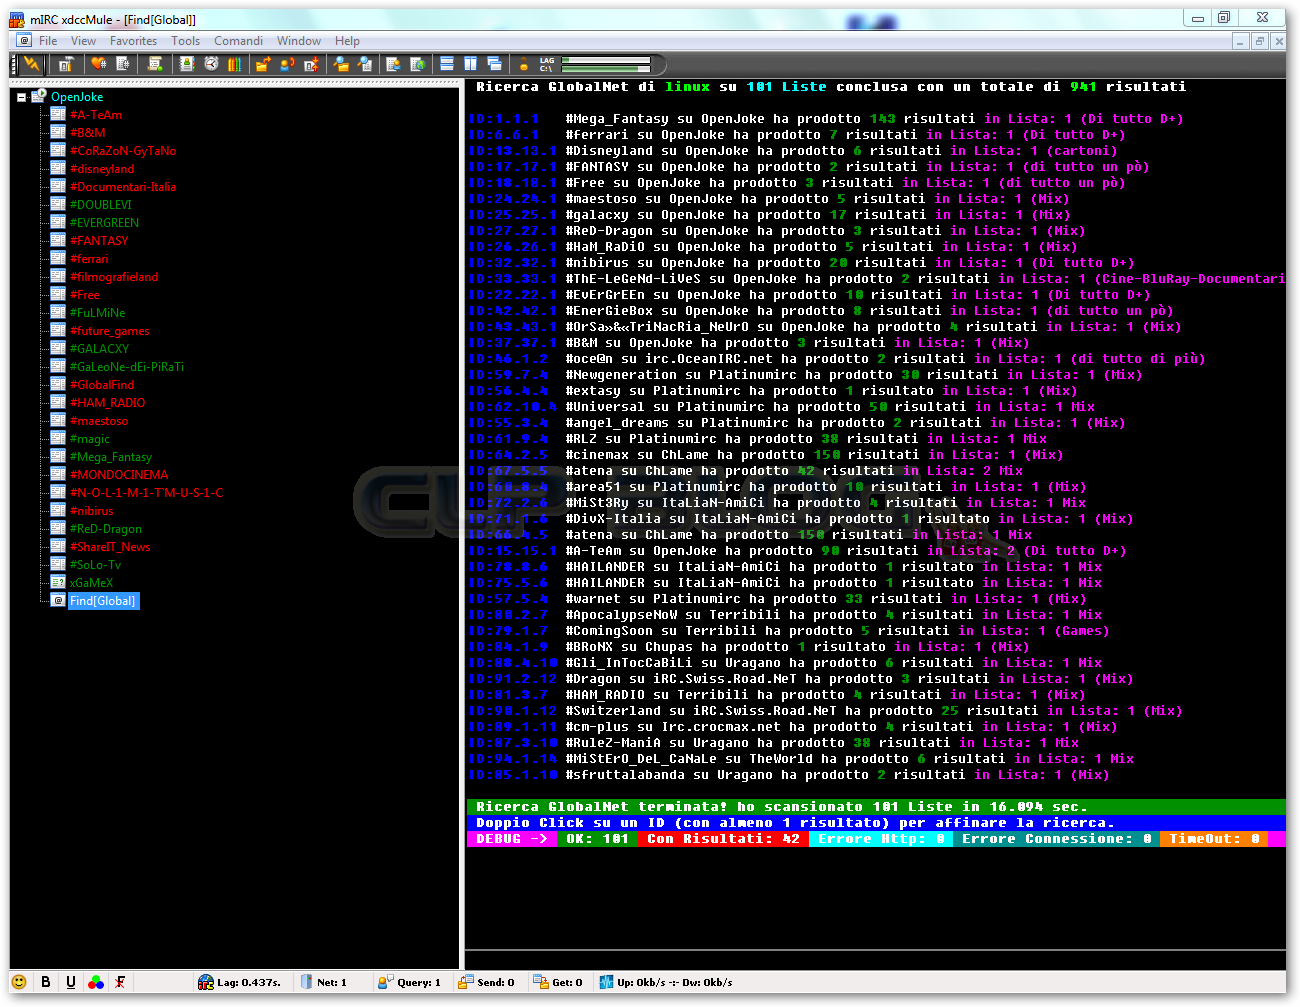Select the xGaMeX query window
Image resolution: width=1300 pixels, height=1007 pixels.
click(91, 583)
